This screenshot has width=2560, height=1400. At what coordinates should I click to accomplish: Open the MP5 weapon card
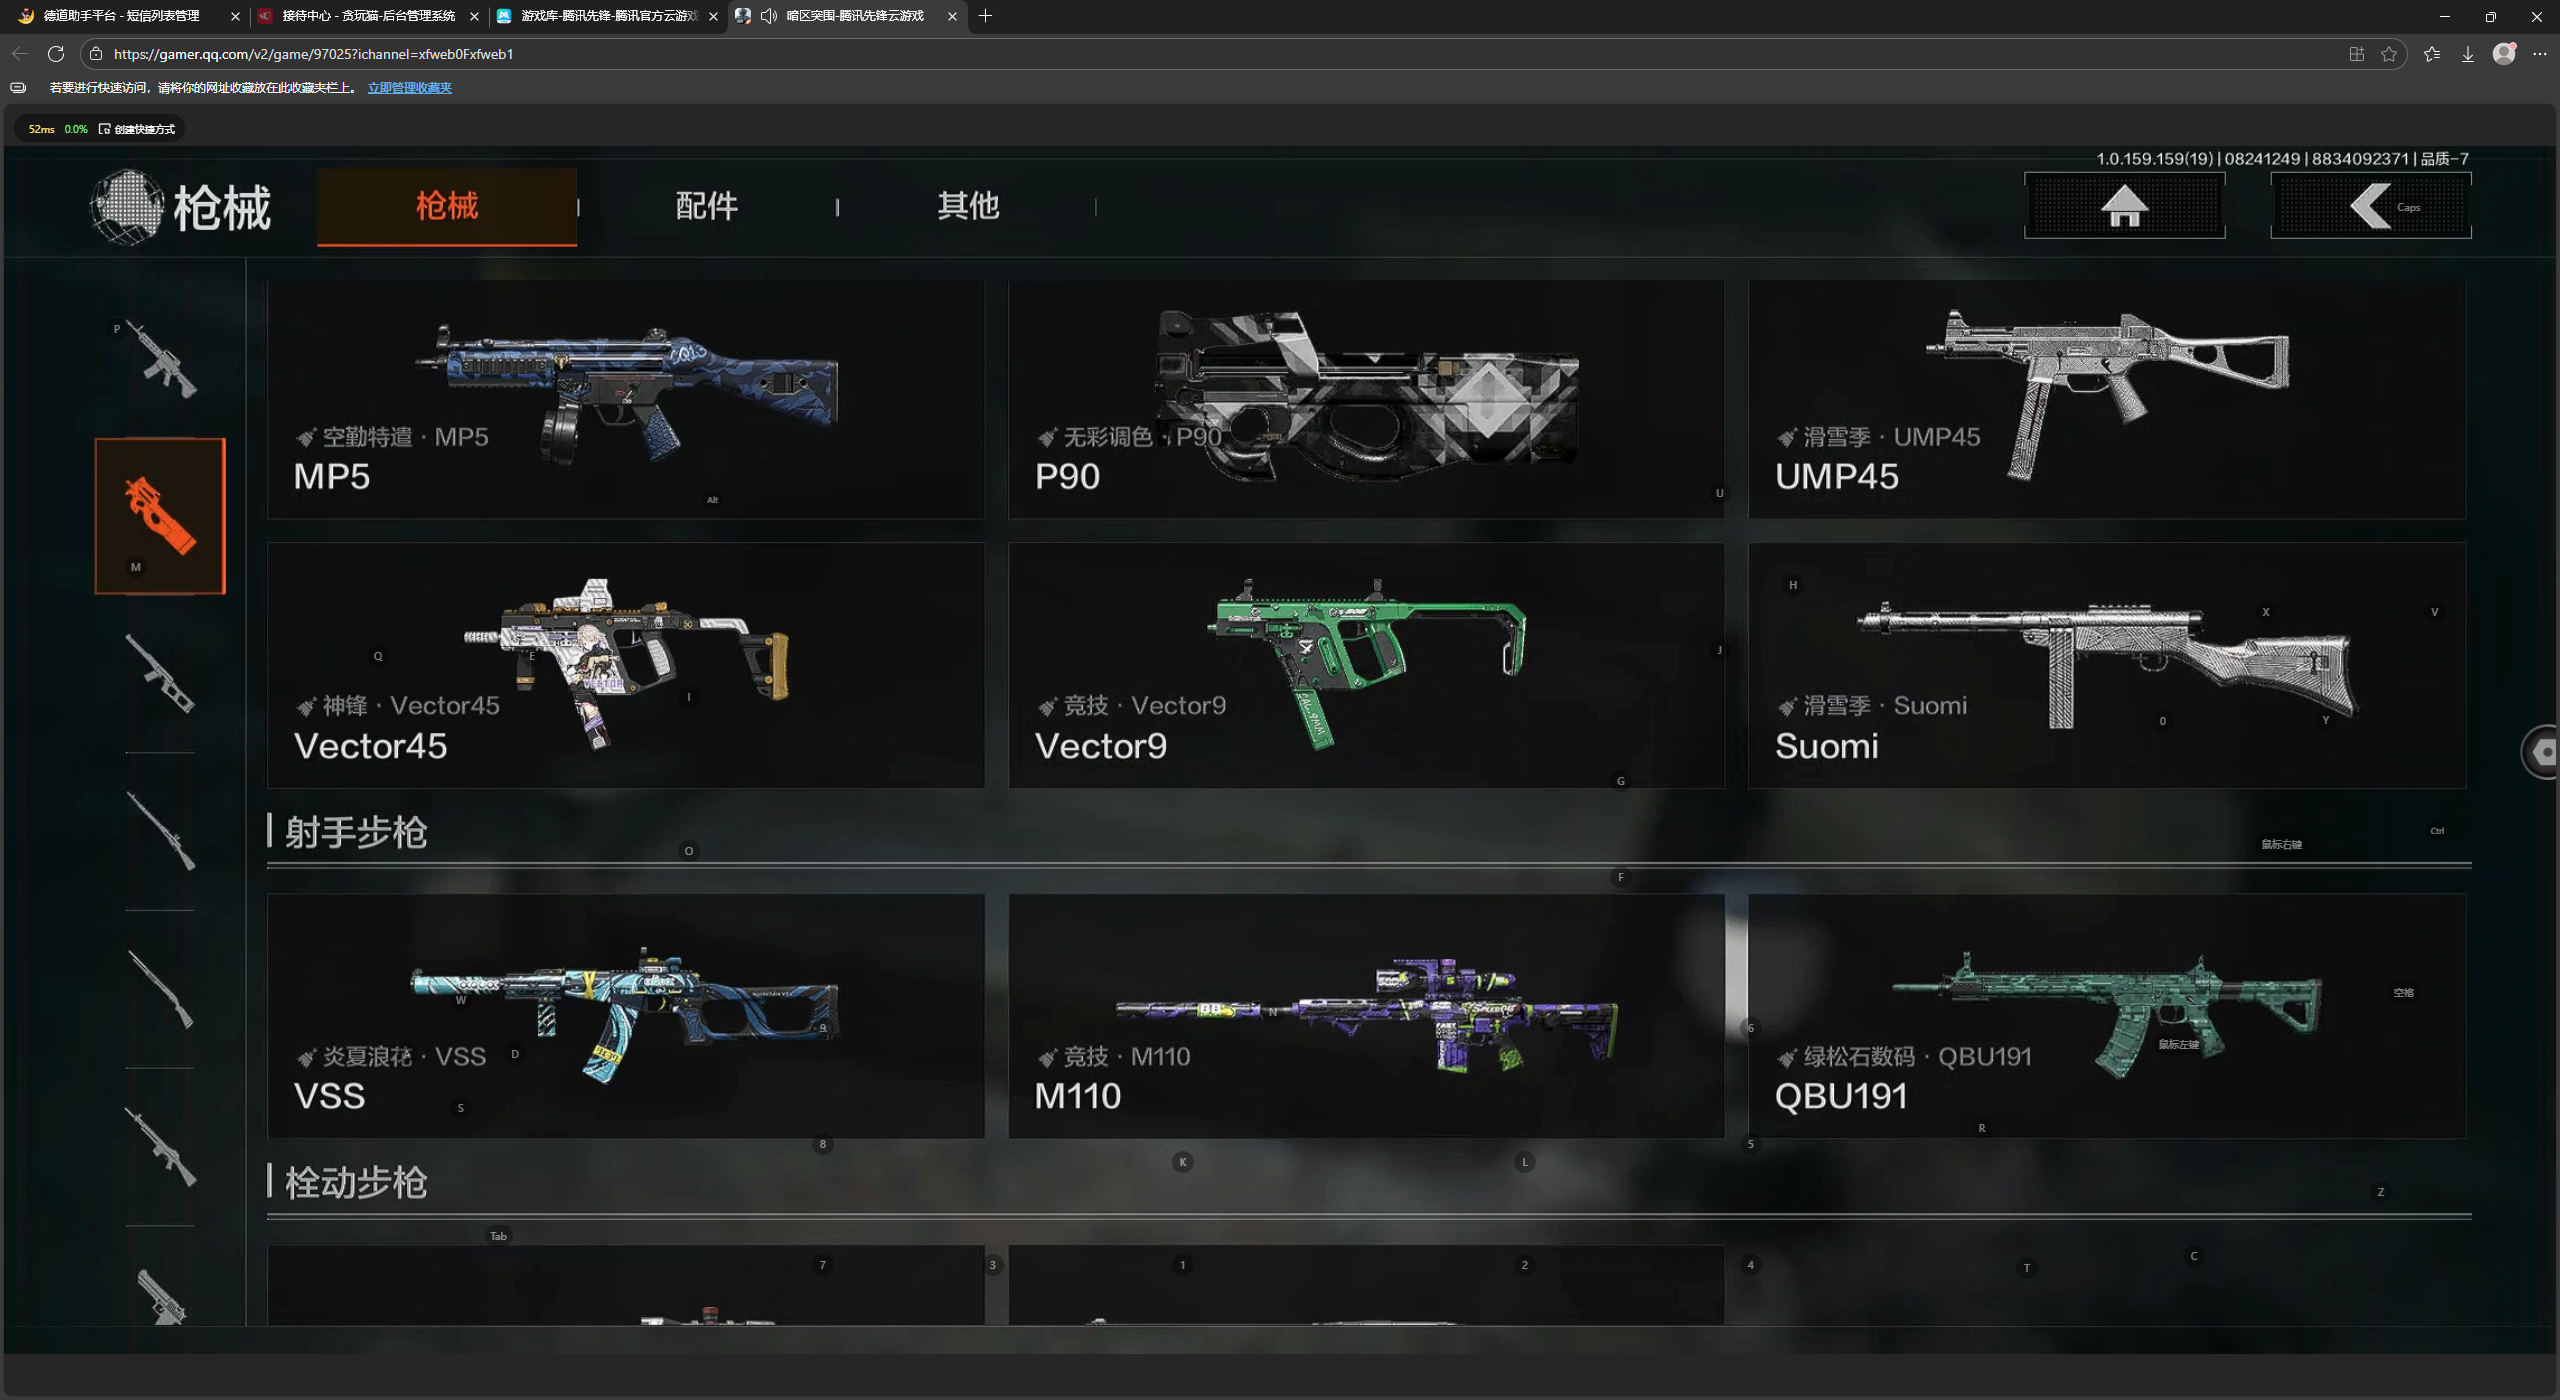pyautogui.click(x=626, y=399)
